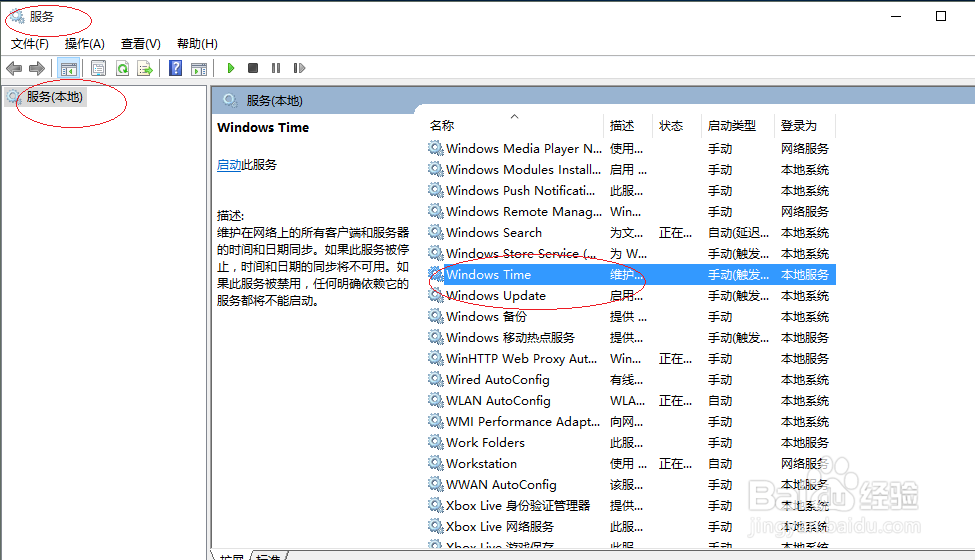Select the Windows Search service row

tap(631, 232)
